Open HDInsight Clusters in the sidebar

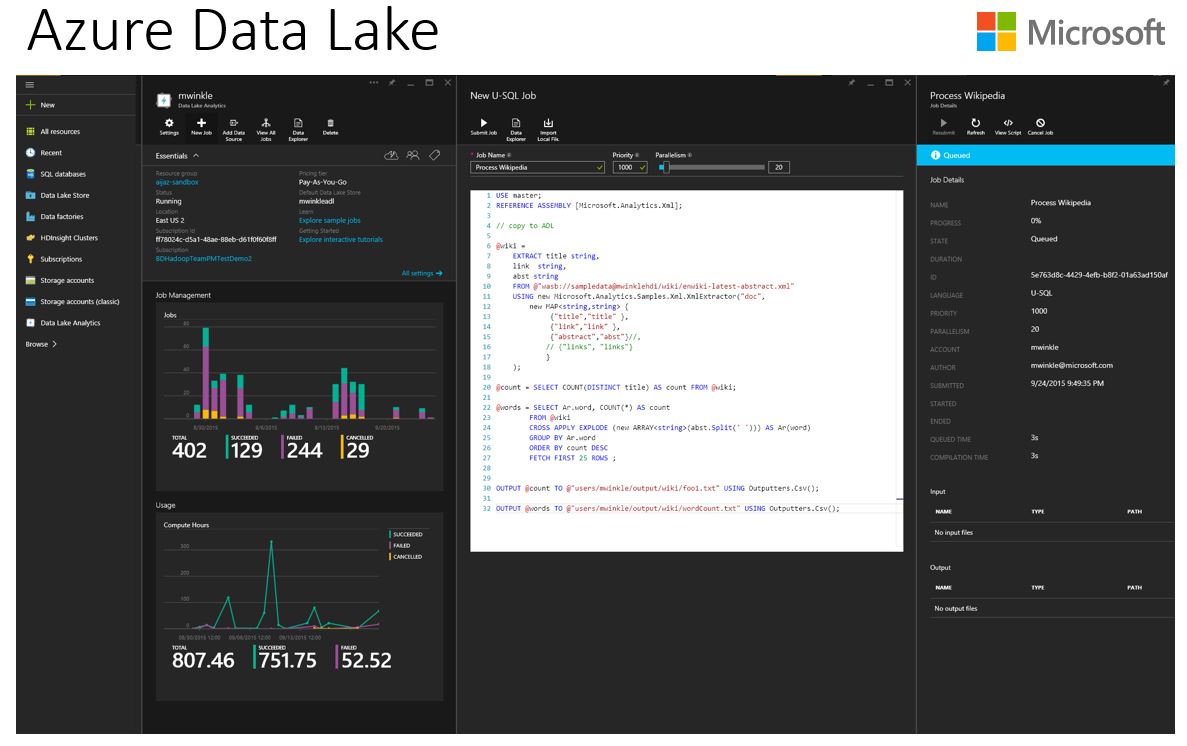[62, 238]
